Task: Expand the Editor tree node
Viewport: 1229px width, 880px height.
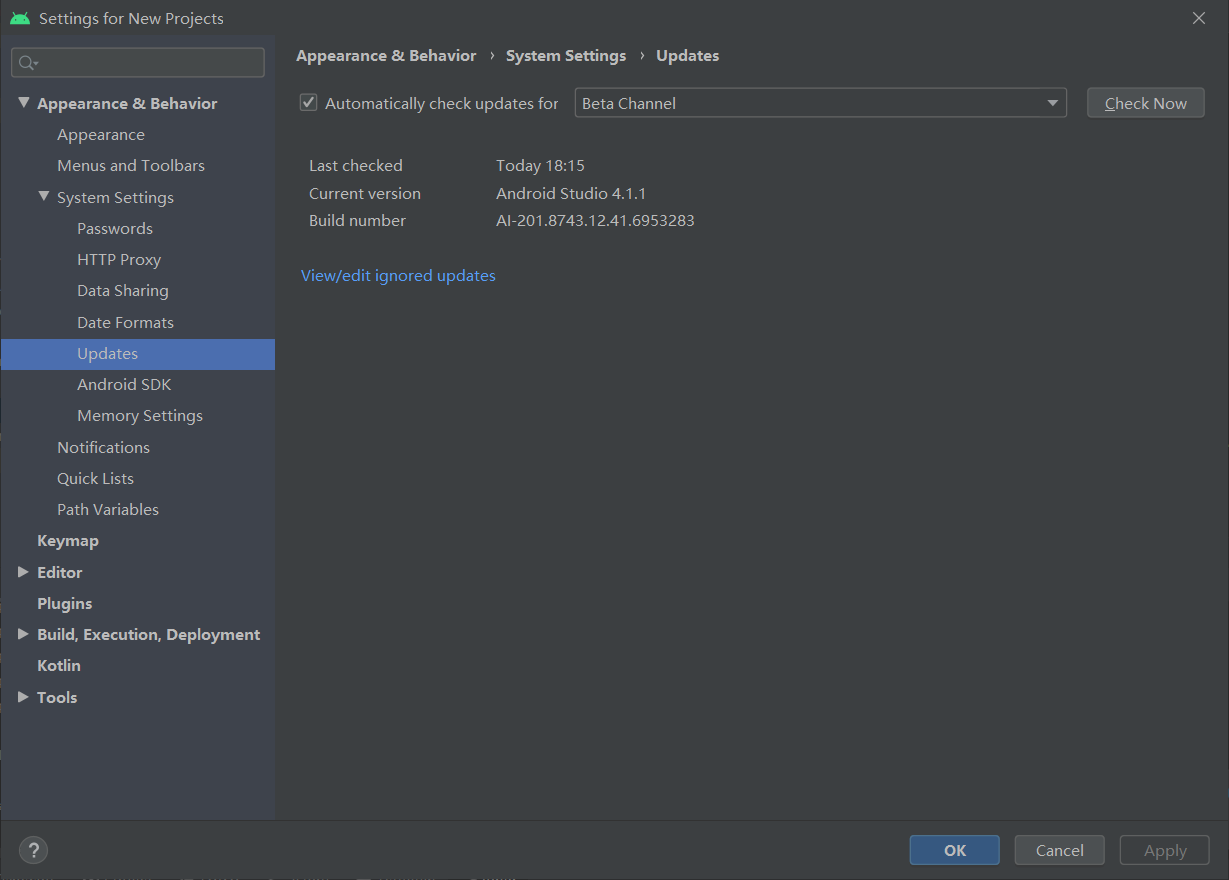Action: click(24, 572)
